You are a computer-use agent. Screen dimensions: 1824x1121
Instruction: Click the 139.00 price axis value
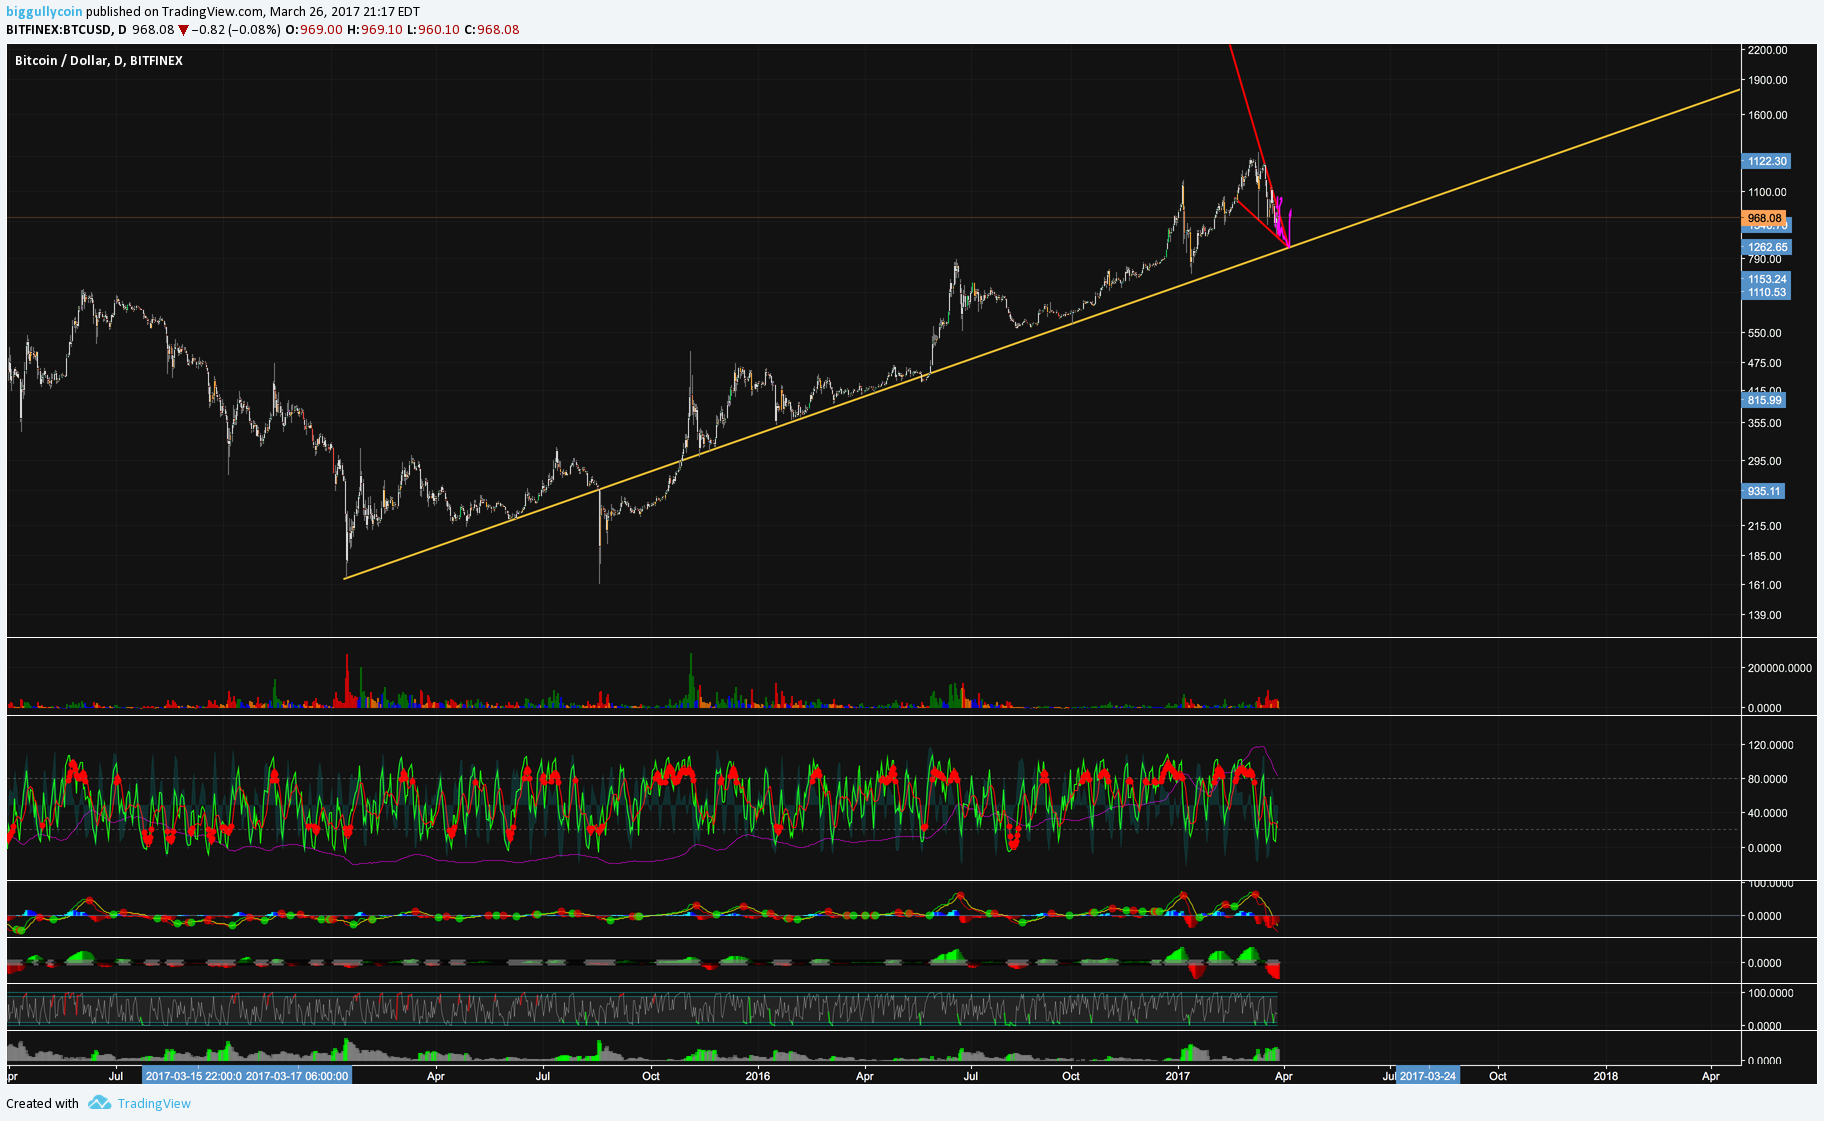click(x=1764, y=615)
